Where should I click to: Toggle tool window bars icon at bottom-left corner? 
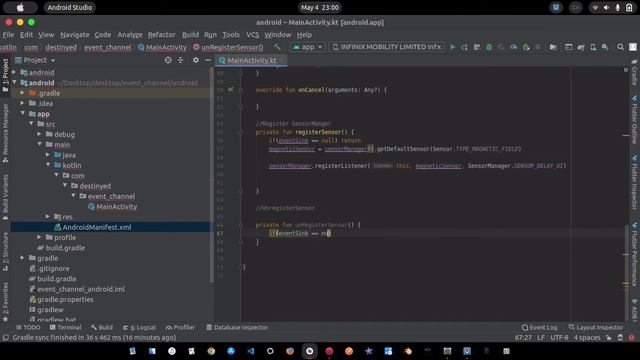[x=5, y=338]
